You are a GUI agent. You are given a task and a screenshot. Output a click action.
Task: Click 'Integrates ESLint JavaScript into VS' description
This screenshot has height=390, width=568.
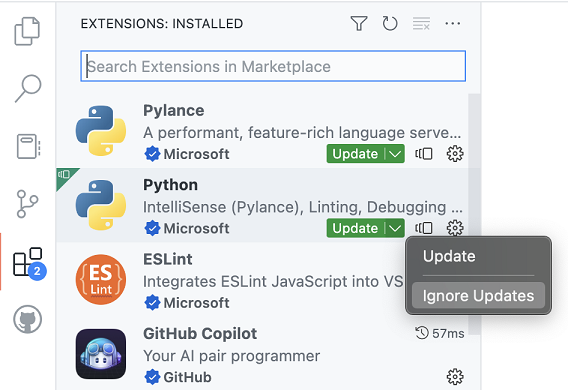273,282
